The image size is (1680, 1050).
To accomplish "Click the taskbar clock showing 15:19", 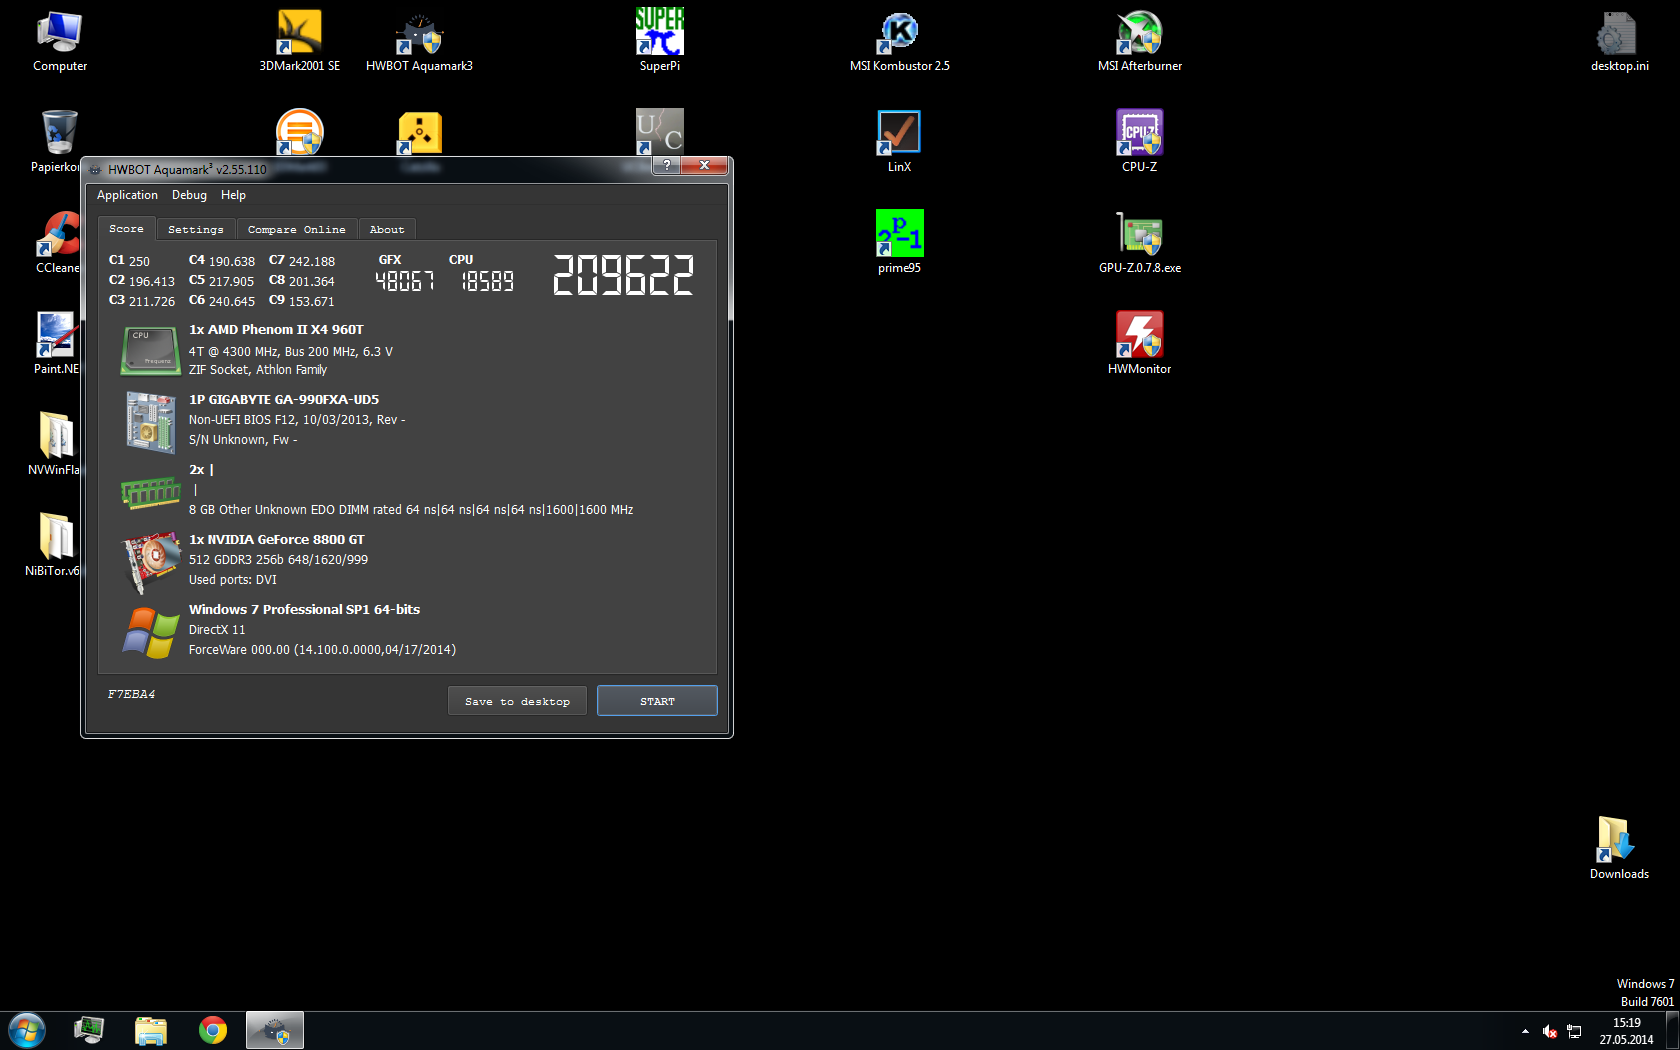I will [x=1626, y=1031].
